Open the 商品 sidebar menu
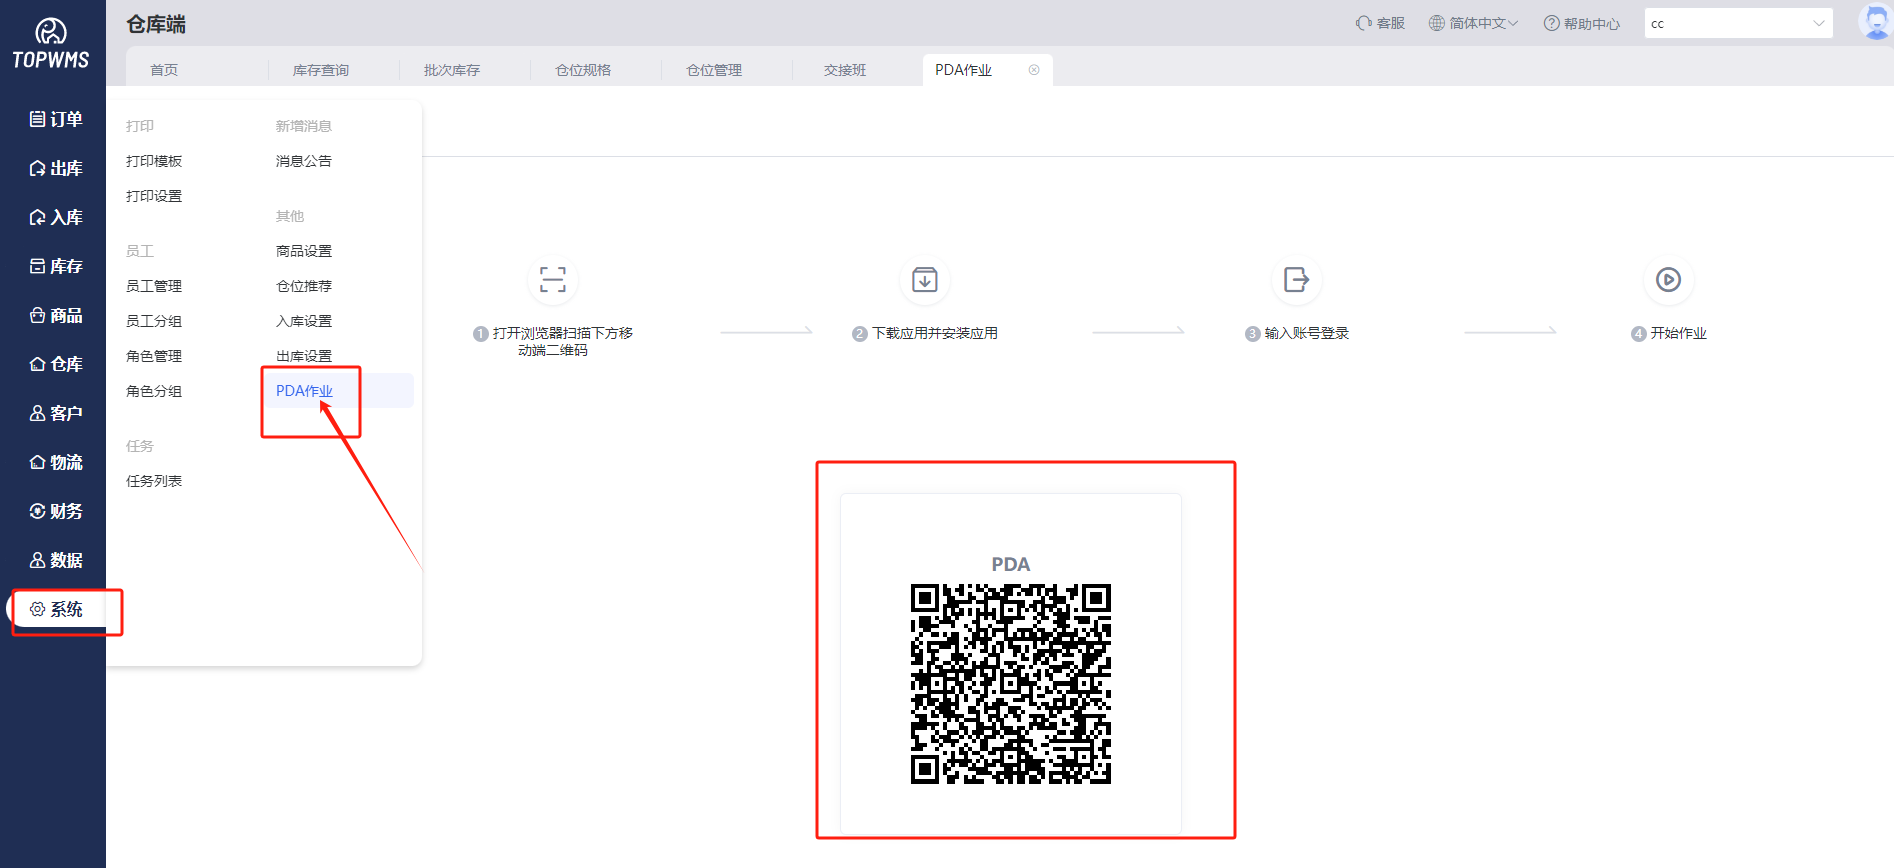The height and width of the screenshot is (868, 1894). (x=55, y=315)
